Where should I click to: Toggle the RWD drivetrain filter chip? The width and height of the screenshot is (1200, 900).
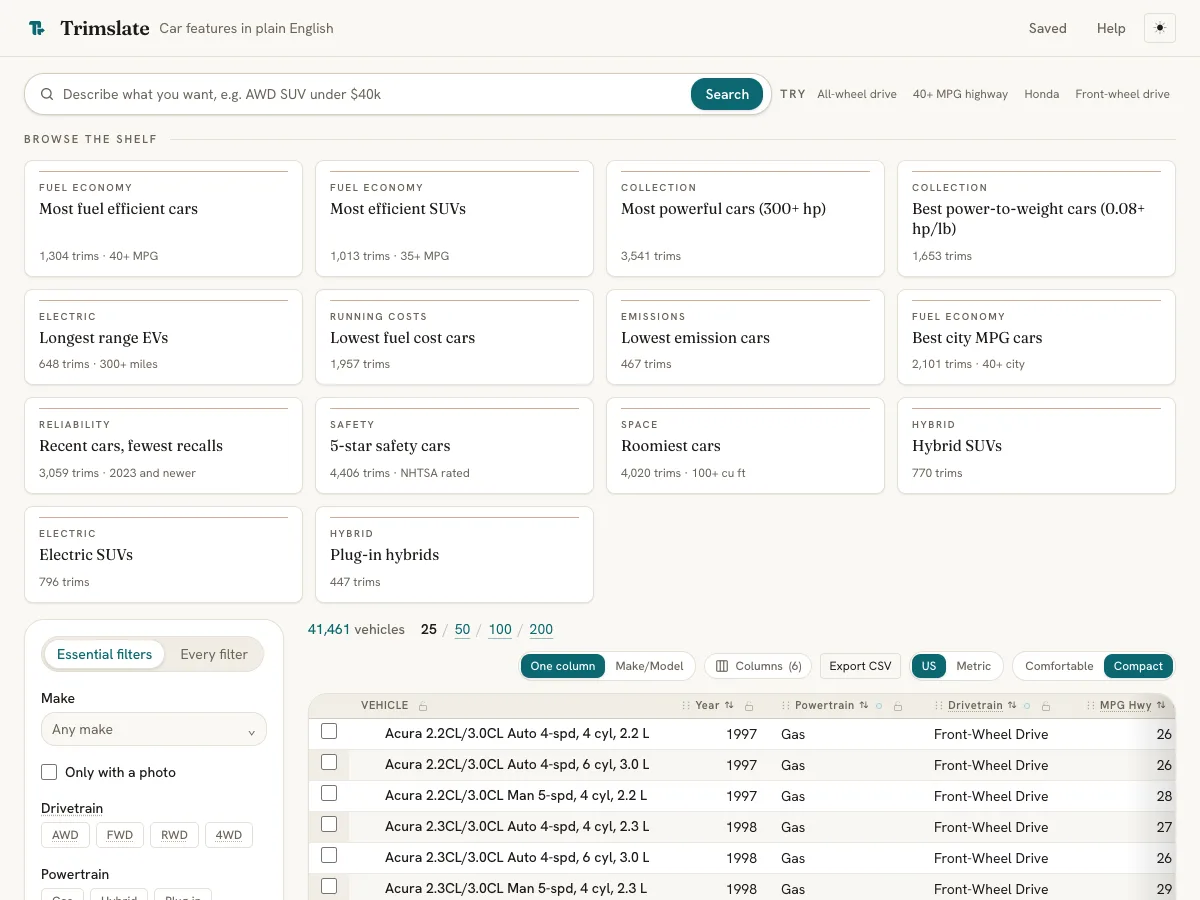174,835
